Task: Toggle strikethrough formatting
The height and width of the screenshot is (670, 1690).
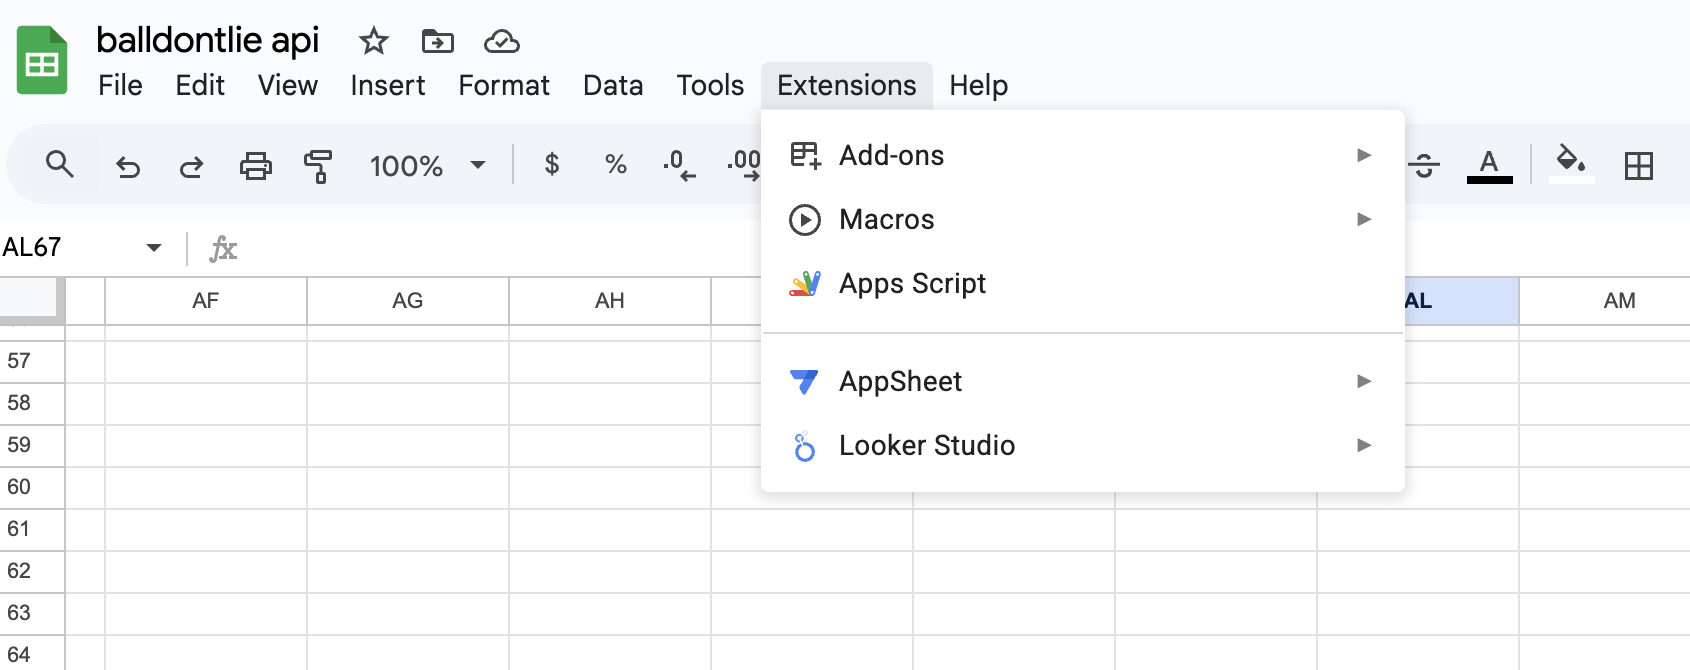Action: 1425,166
